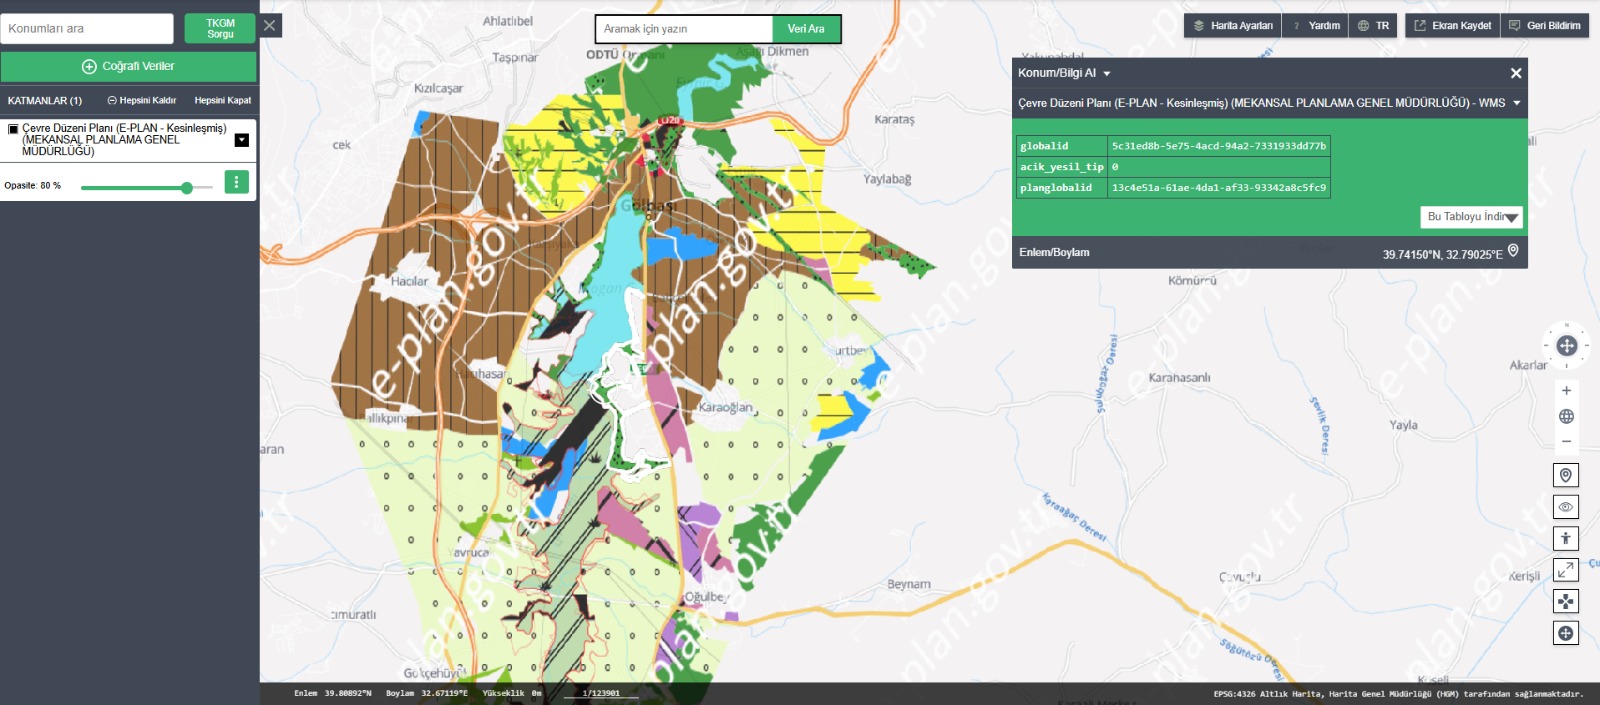Image resolution: width=1600 pixels, height=705 pixels.
Task: Toggle the Çevre Düzeni Planı layer checkbox
Action: 13,129
